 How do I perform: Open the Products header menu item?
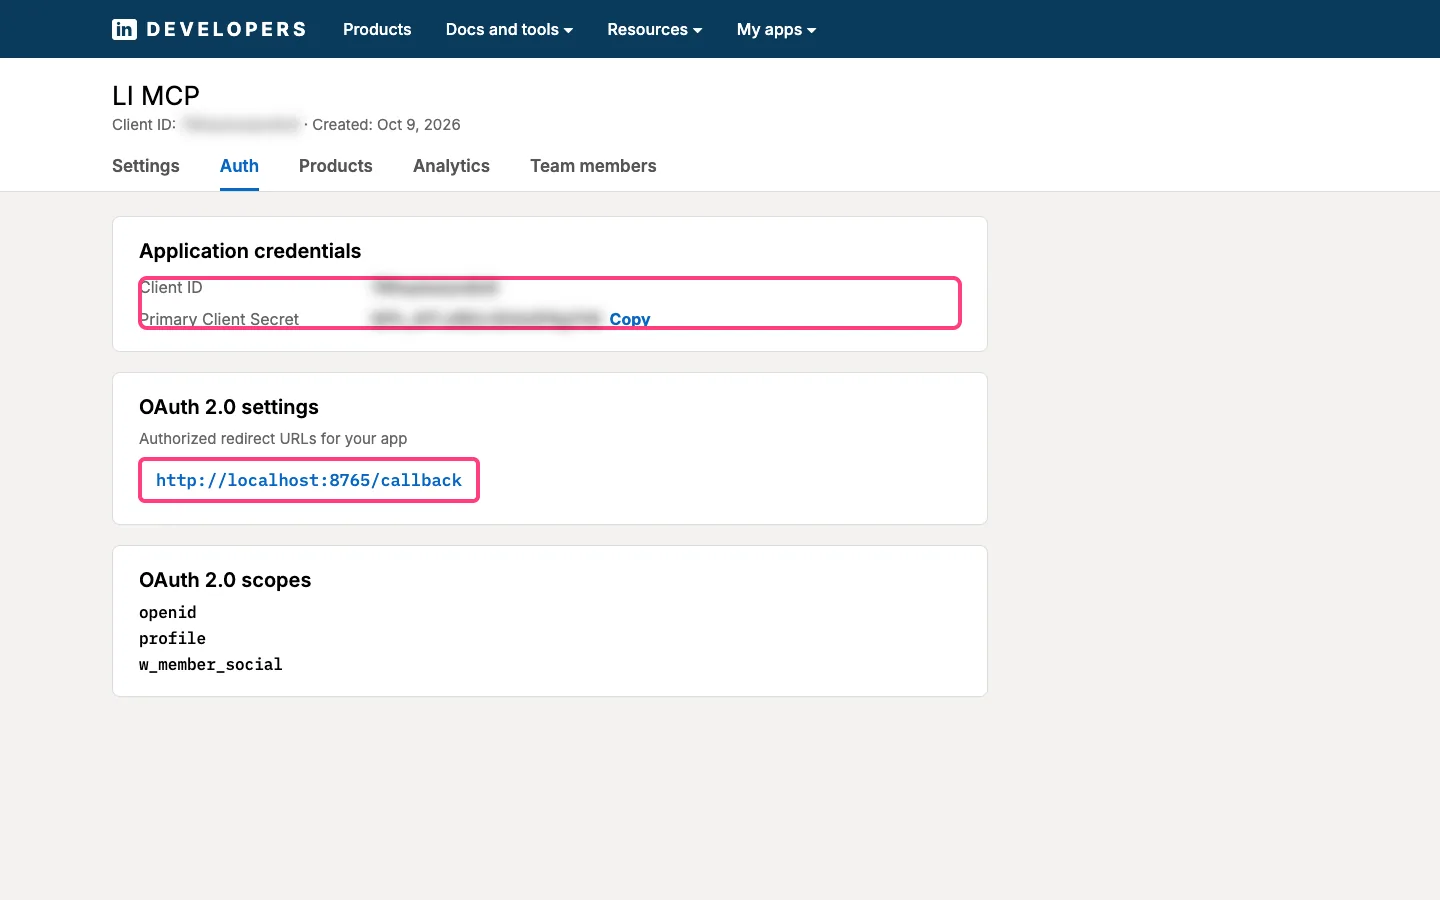pos(377,29)
